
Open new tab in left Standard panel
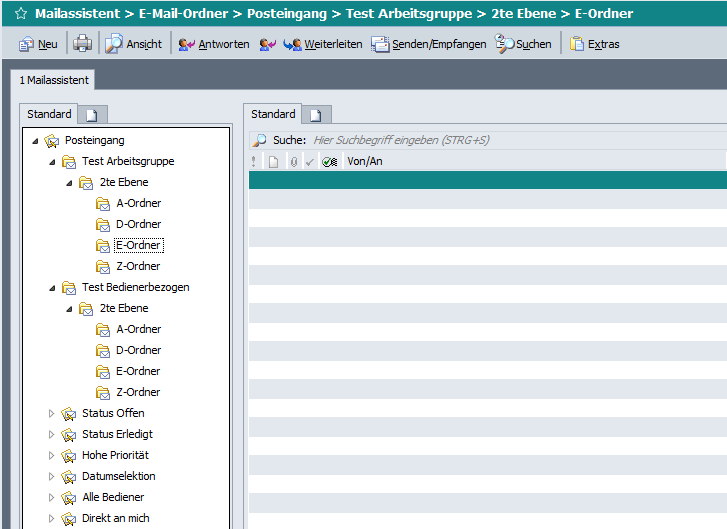[x=91, y=115]
